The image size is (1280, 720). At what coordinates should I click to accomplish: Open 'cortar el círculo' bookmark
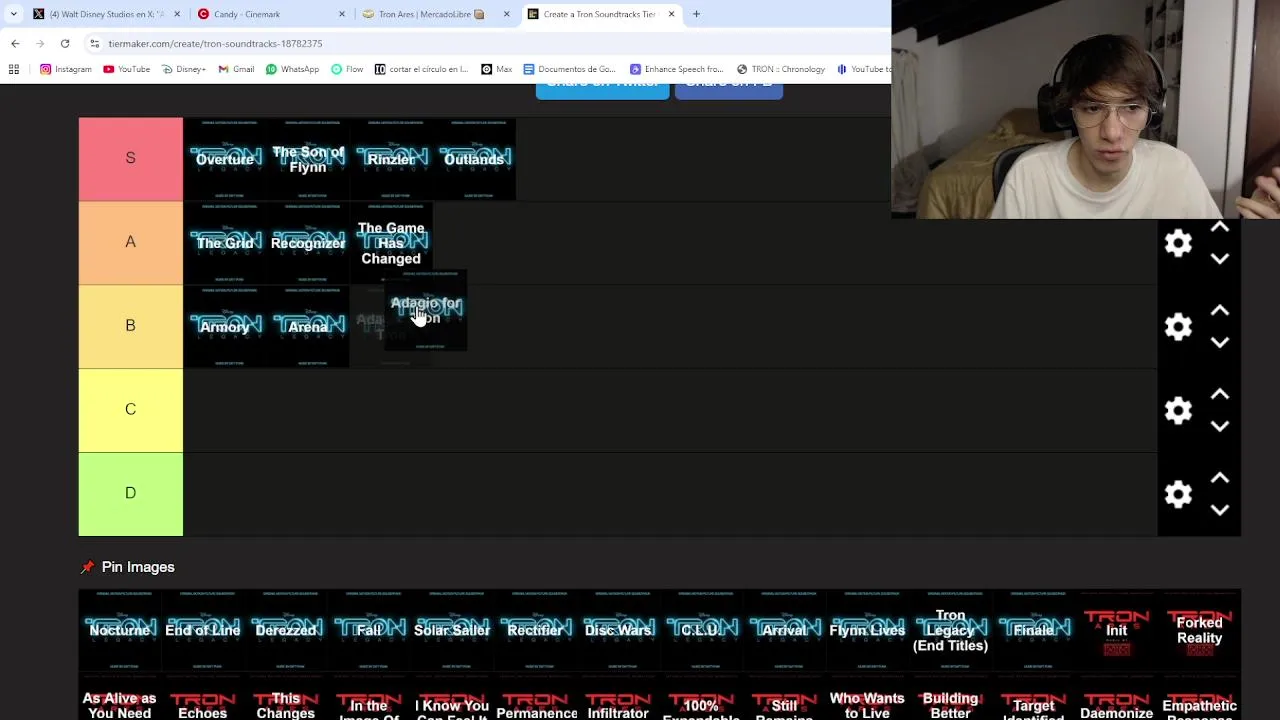(421, 69)
